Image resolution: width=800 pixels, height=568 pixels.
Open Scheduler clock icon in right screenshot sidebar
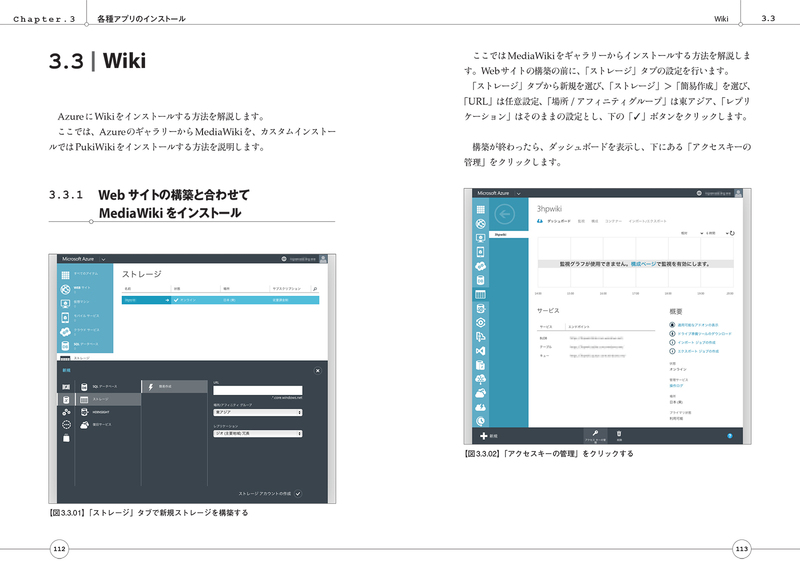point(480,421)
